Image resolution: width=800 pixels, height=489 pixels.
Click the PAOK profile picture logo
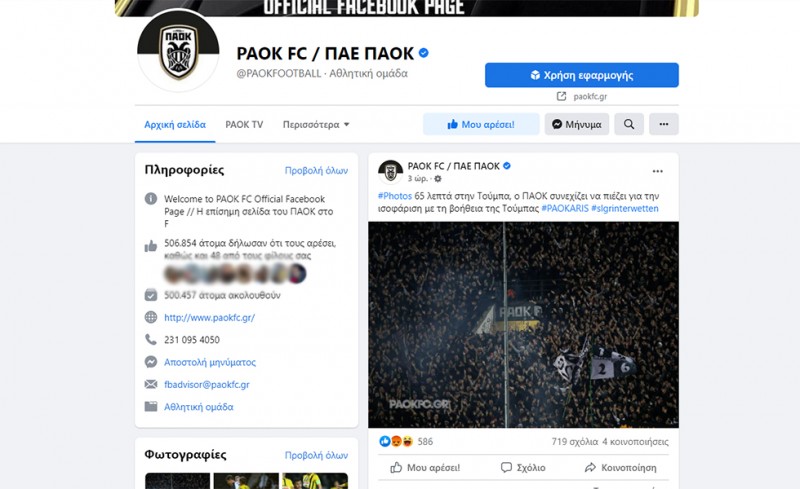click(178, 51)
